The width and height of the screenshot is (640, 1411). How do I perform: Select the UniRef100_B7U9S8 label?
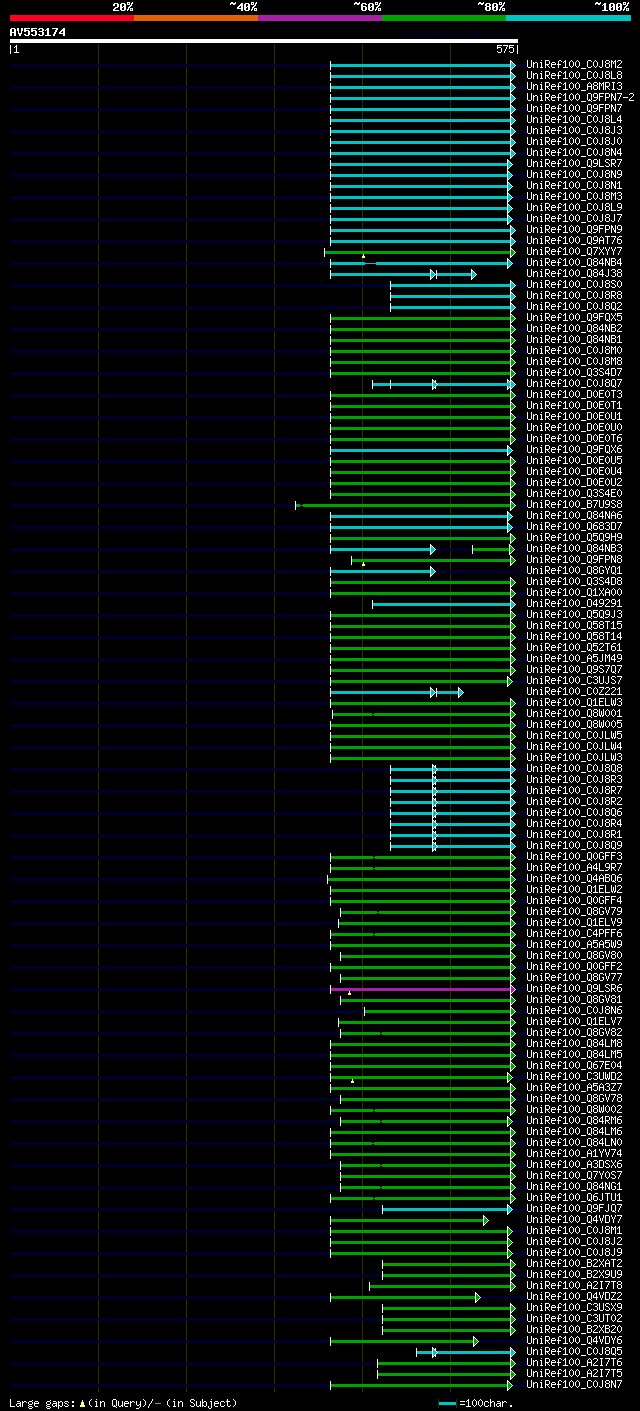coord(574,505)
